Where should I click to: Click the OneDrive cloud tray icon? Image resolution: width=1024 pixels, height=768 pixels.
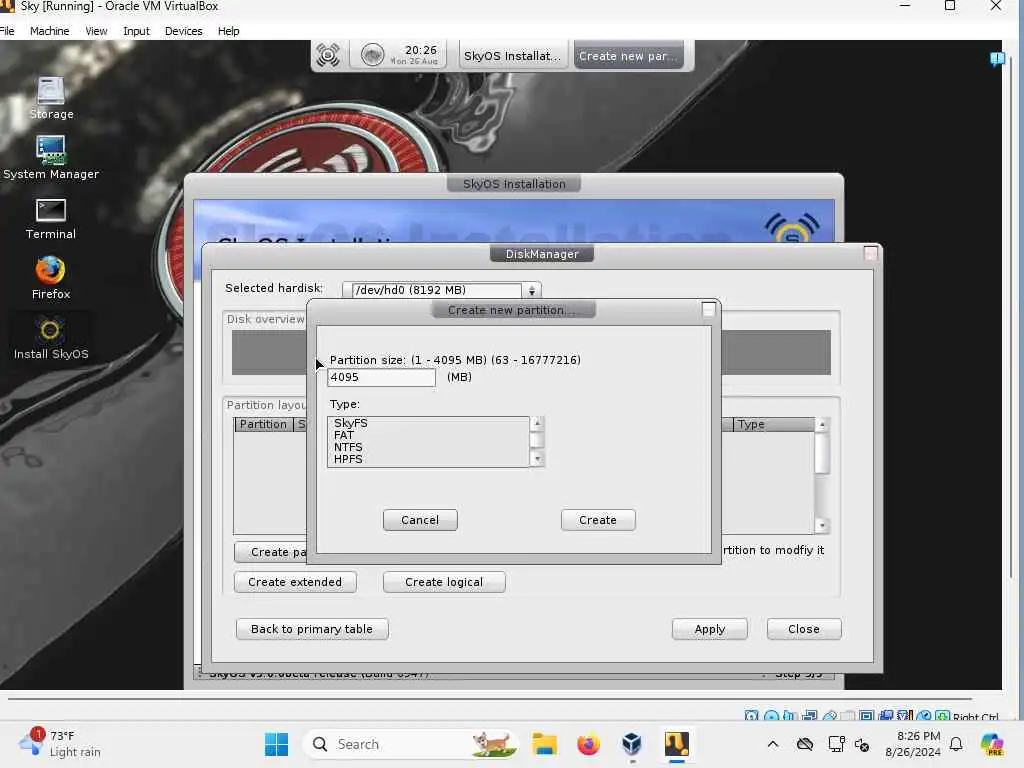(x=805, y=744)
